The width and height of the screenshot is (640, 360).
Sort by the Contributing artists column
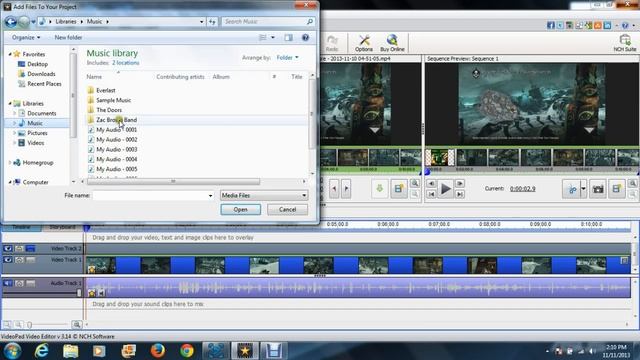pos(180,77)
